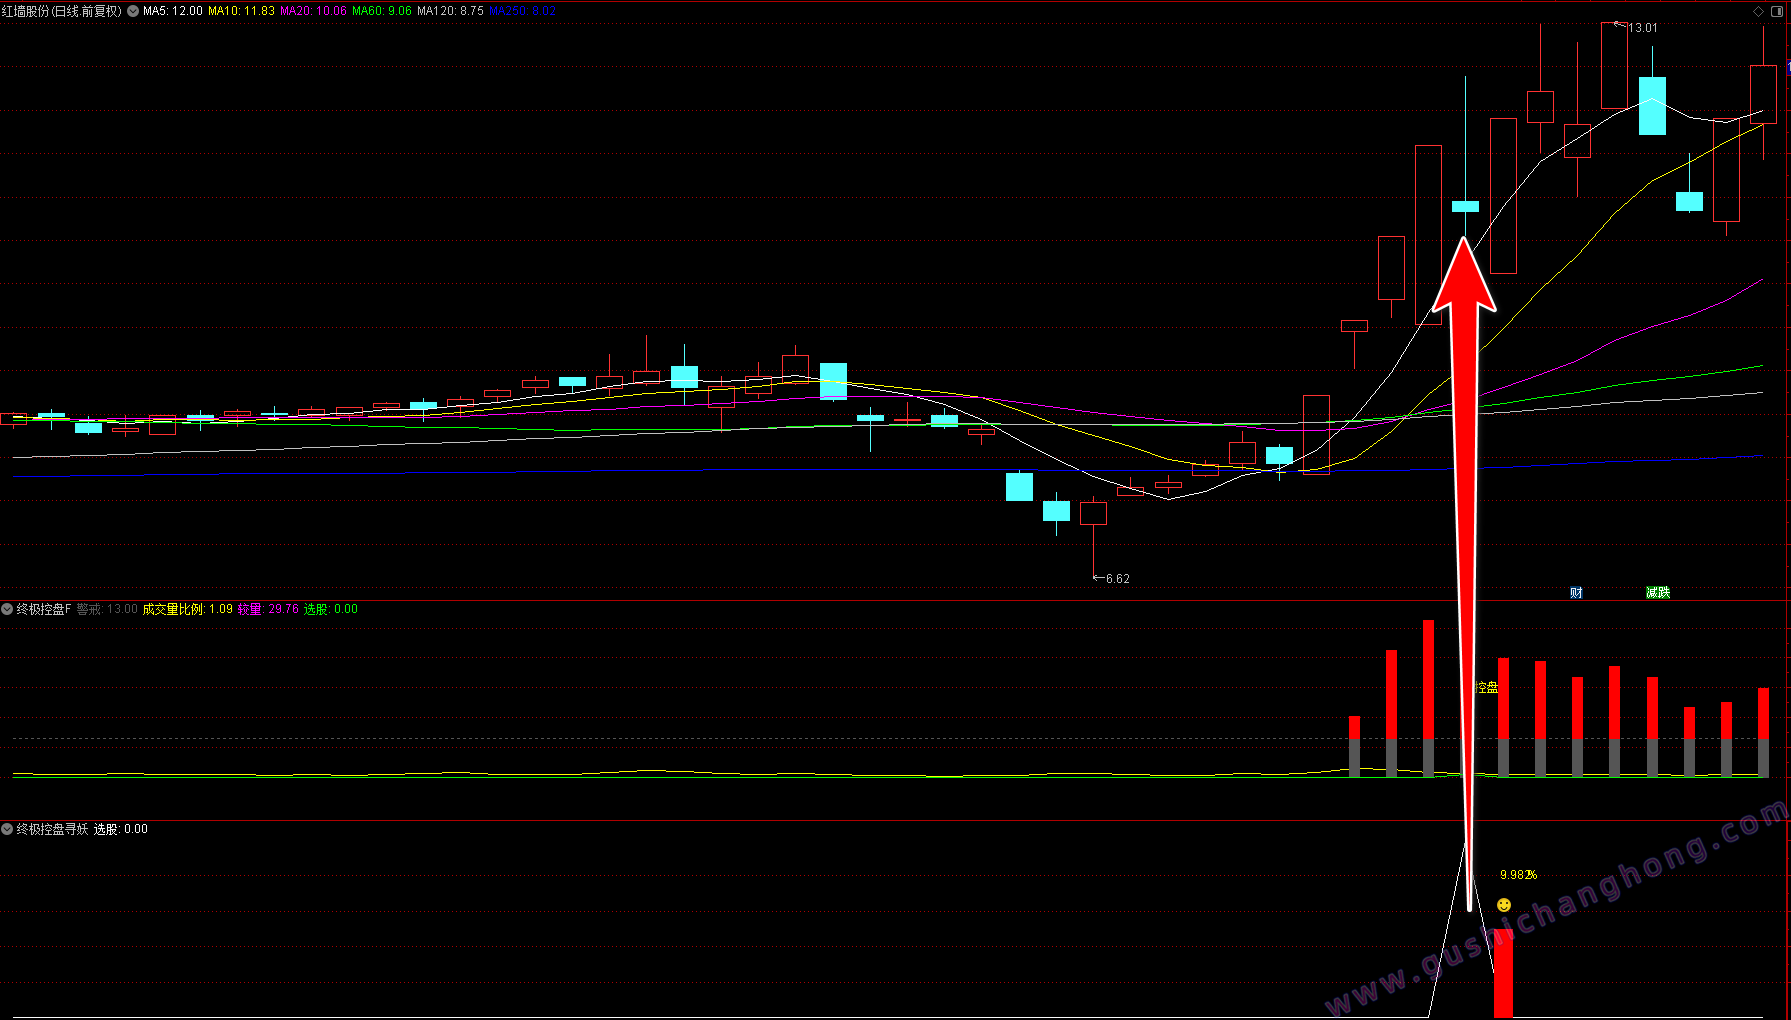Click the MA10: 11.83 label

tap(241, 11)
